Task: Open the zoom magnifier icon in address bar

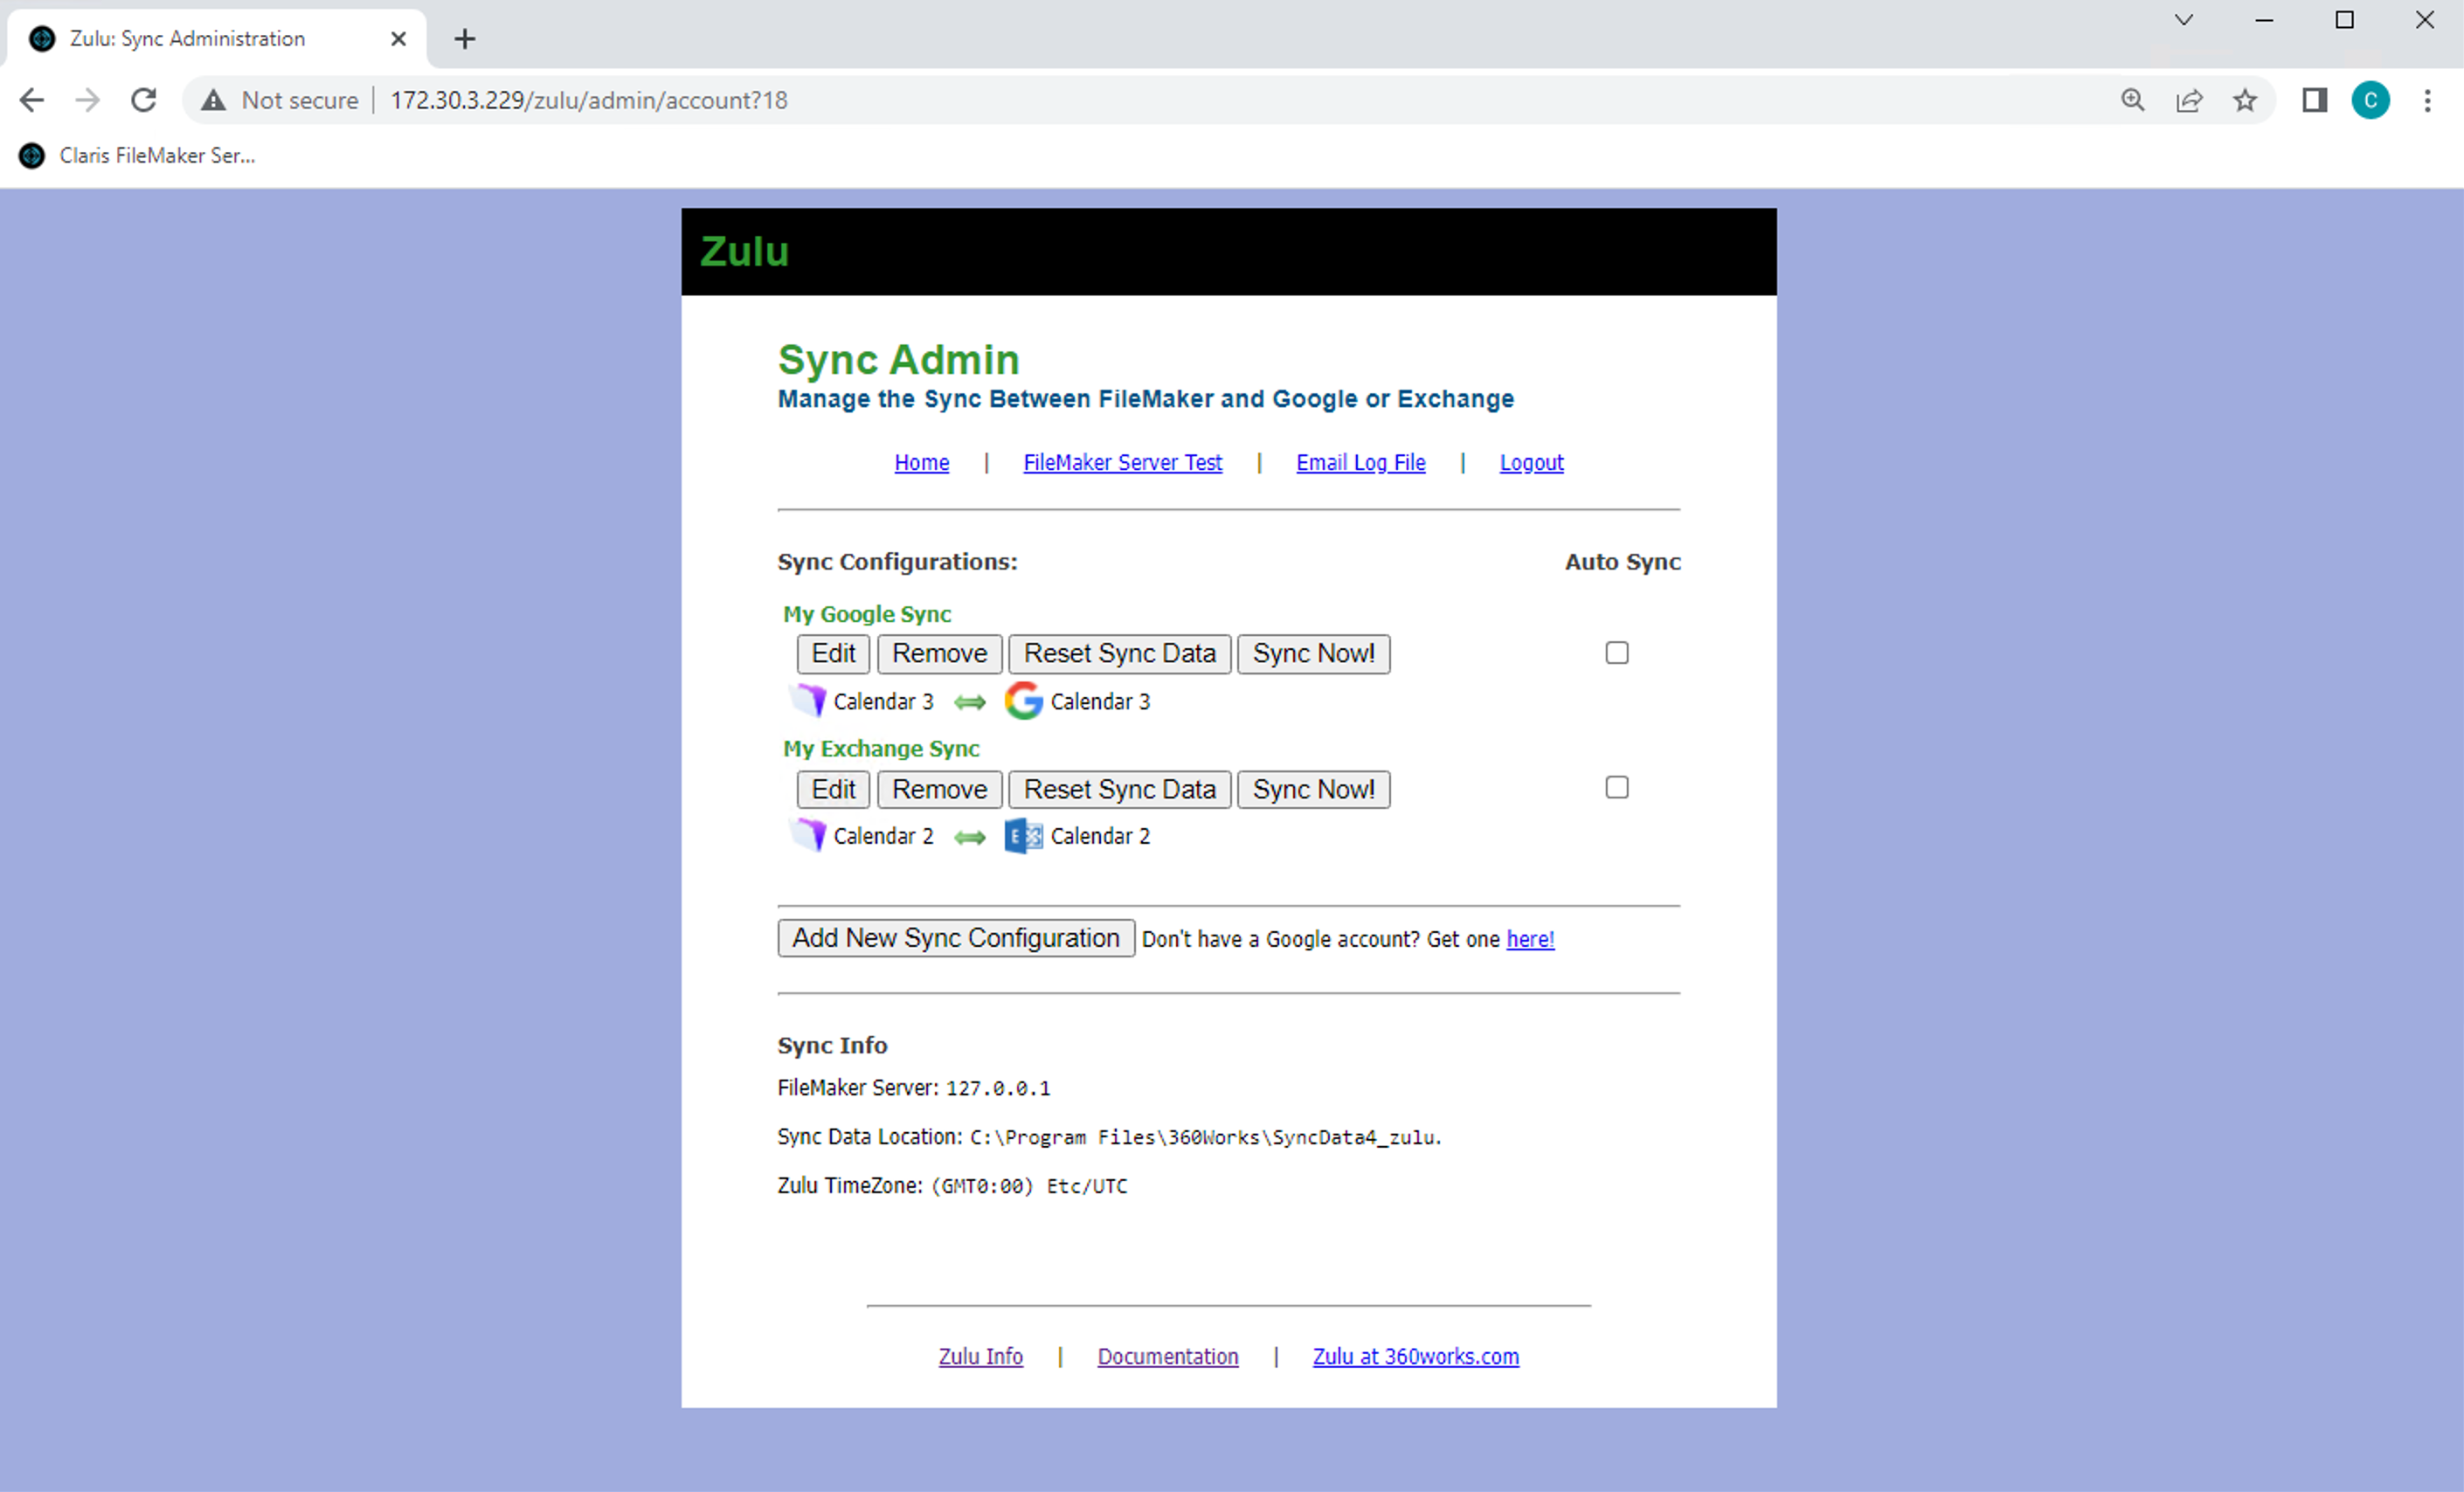Action: (x=2132, y=100)
